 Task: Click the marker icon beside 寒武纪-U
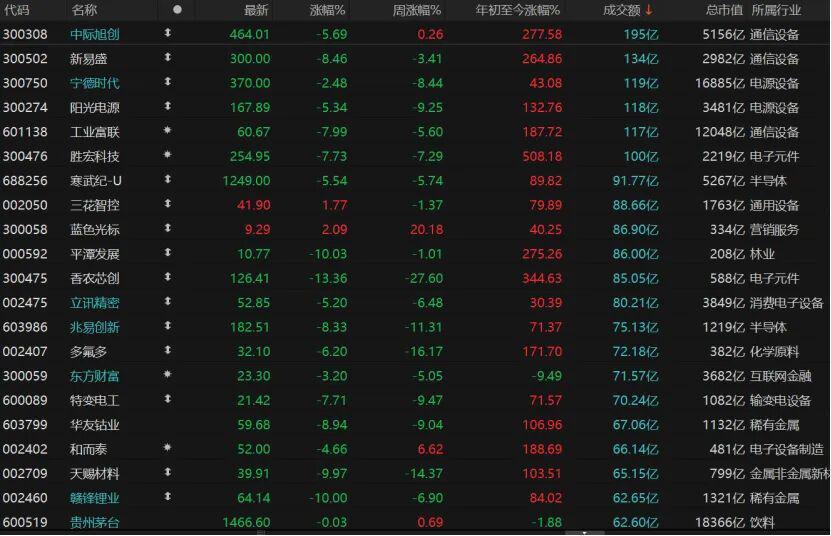pyautogui.click(x=167, y=180)
